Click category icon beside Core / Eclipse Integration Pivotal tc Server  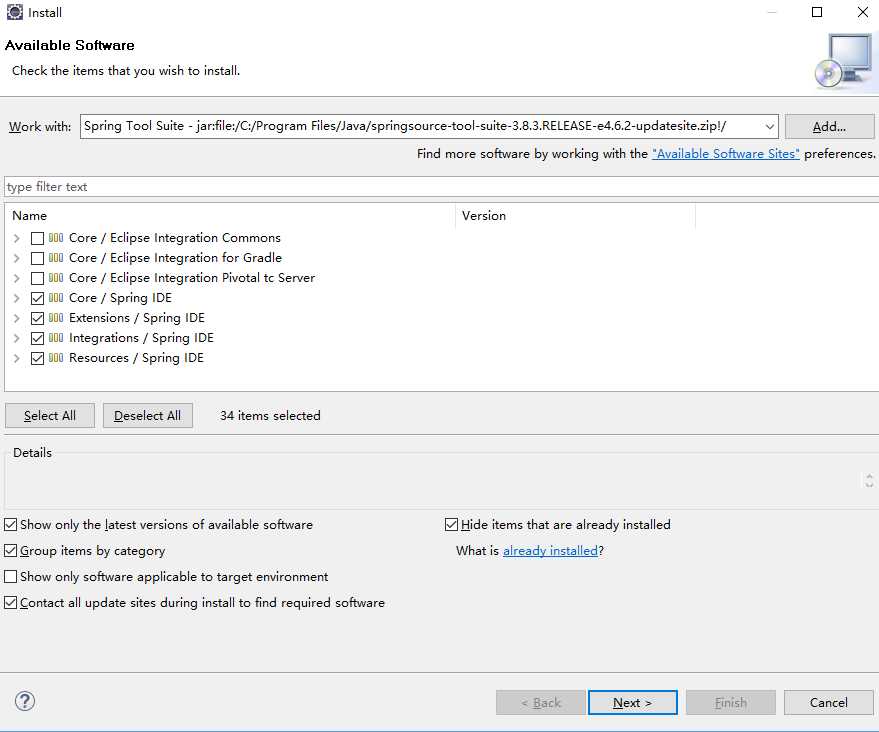[x=55, y=278]
